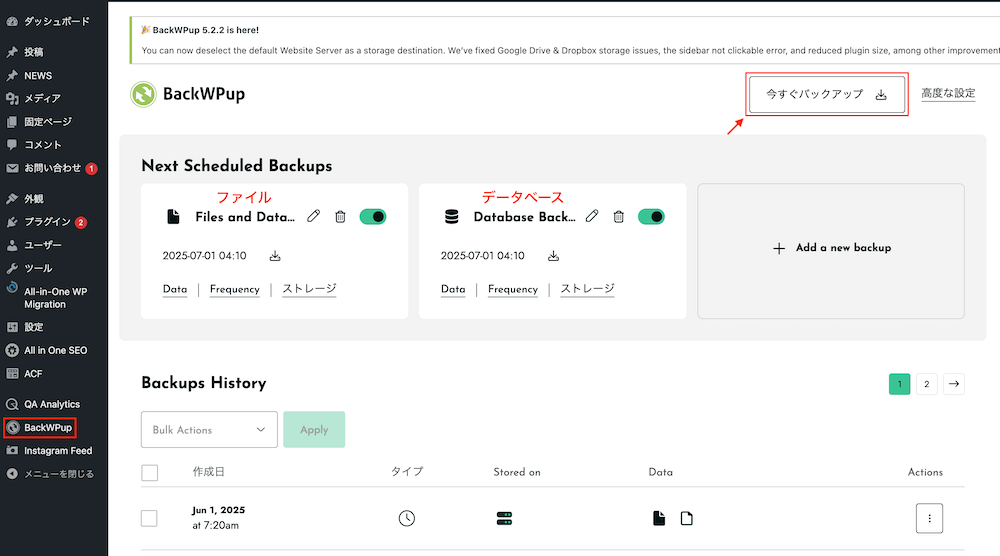This screenshot has width=1000, height=556.
Task: Click the Database Back... card title
Action: (x=524, y=217)
